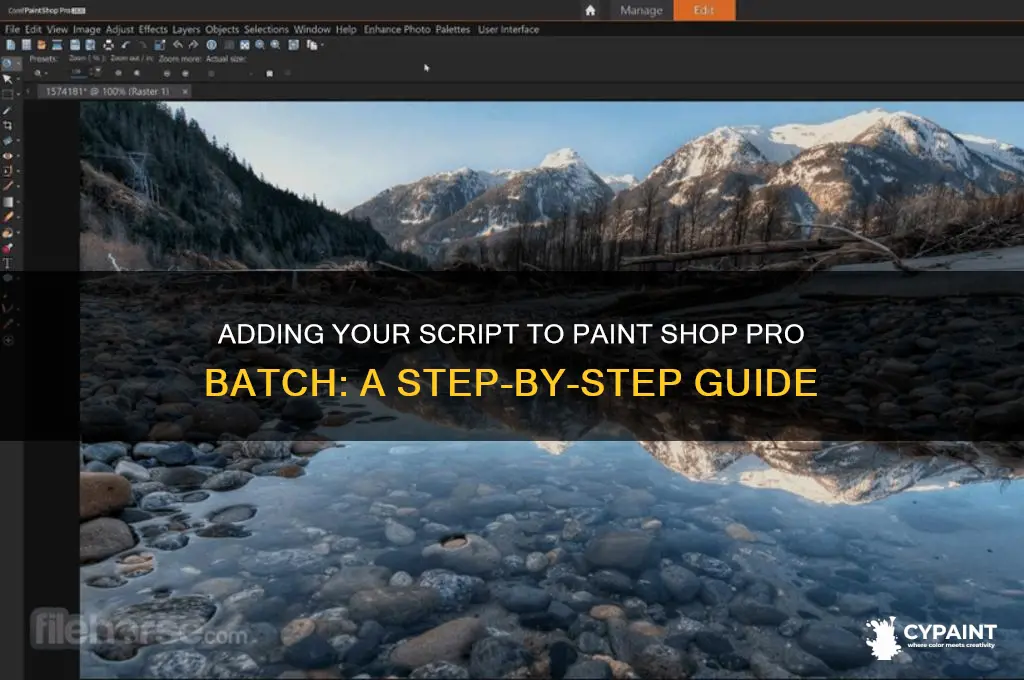The width and height of the screenshot is (1024, 680).
Task: Select the pink Flood Fill tool
Action: pyautogui.click(x=7, y=248)
